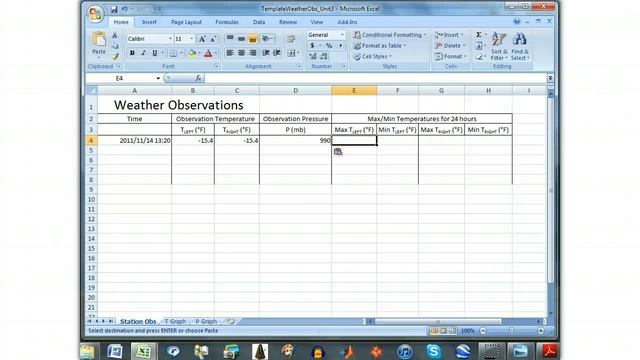The image size is (640, 360).
Task: Open the Name Box dropdown arrow
Action: 158,78
